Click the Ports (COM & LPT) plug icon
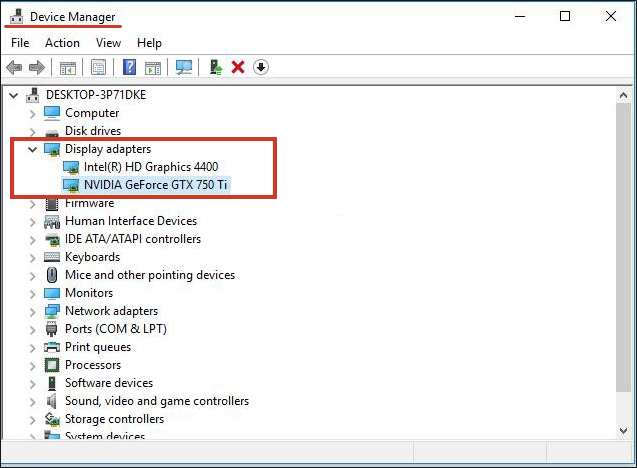This screenshot has height=468, width=637. [x=52, y=329]
